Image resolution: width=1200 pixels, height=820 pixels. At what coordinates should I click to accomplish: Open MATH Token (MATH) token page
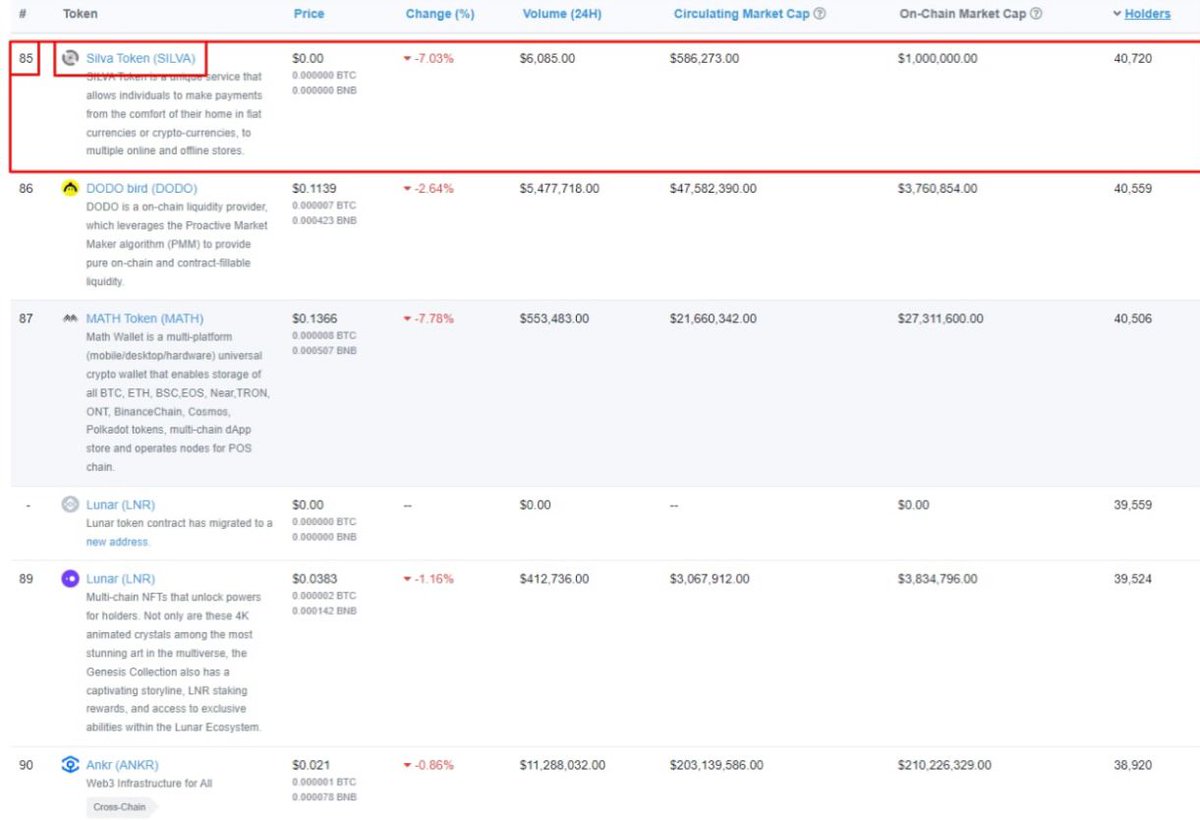[145, 318]
